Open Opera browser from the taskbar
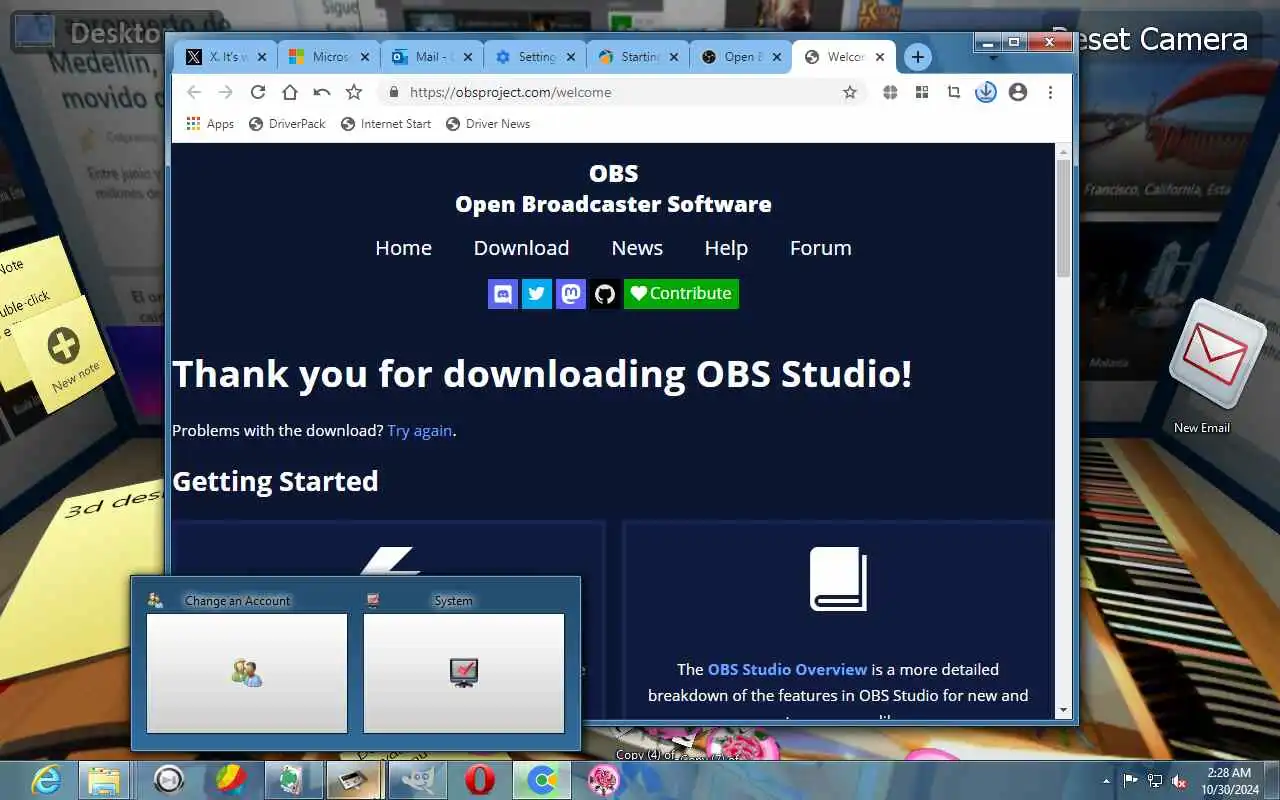The width and height of the screenshot is (1280, 800). pyautogui.click(x=480, y=780)
